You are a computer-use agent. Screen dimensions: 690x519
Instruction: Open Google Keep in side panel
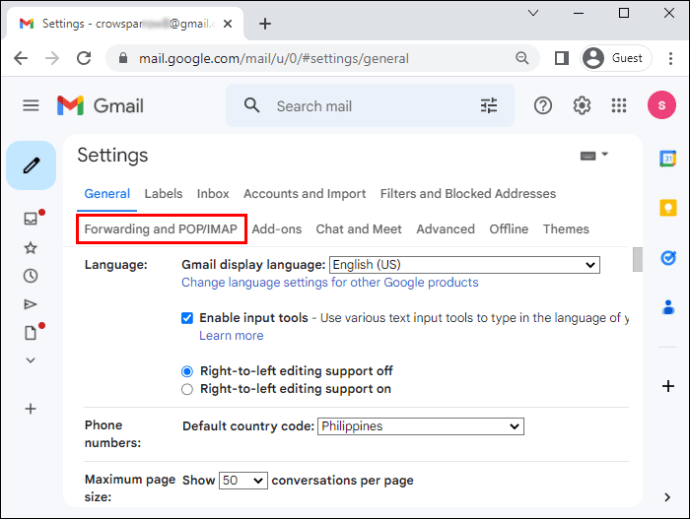pos(667,207)
